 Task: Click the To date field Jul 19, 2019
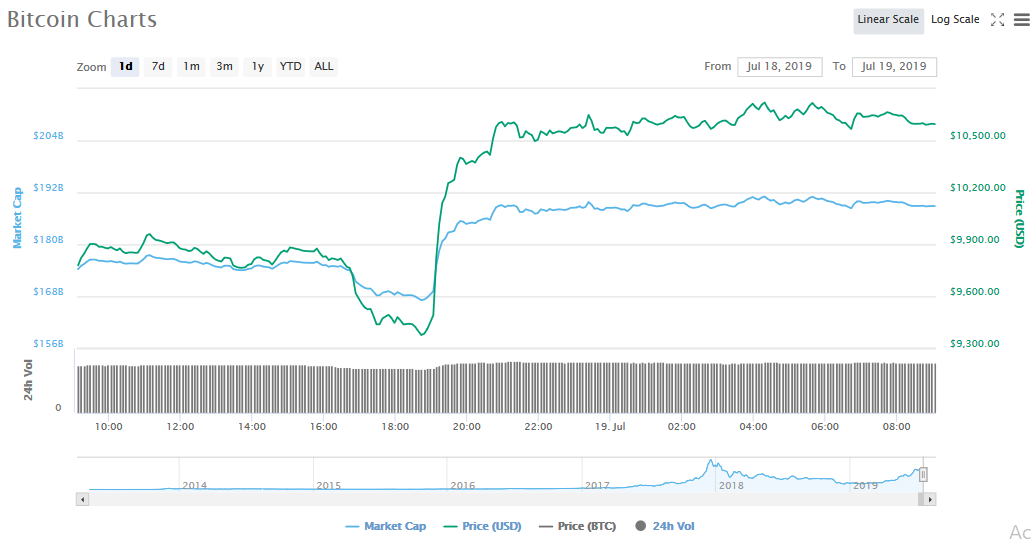point(894,66)
